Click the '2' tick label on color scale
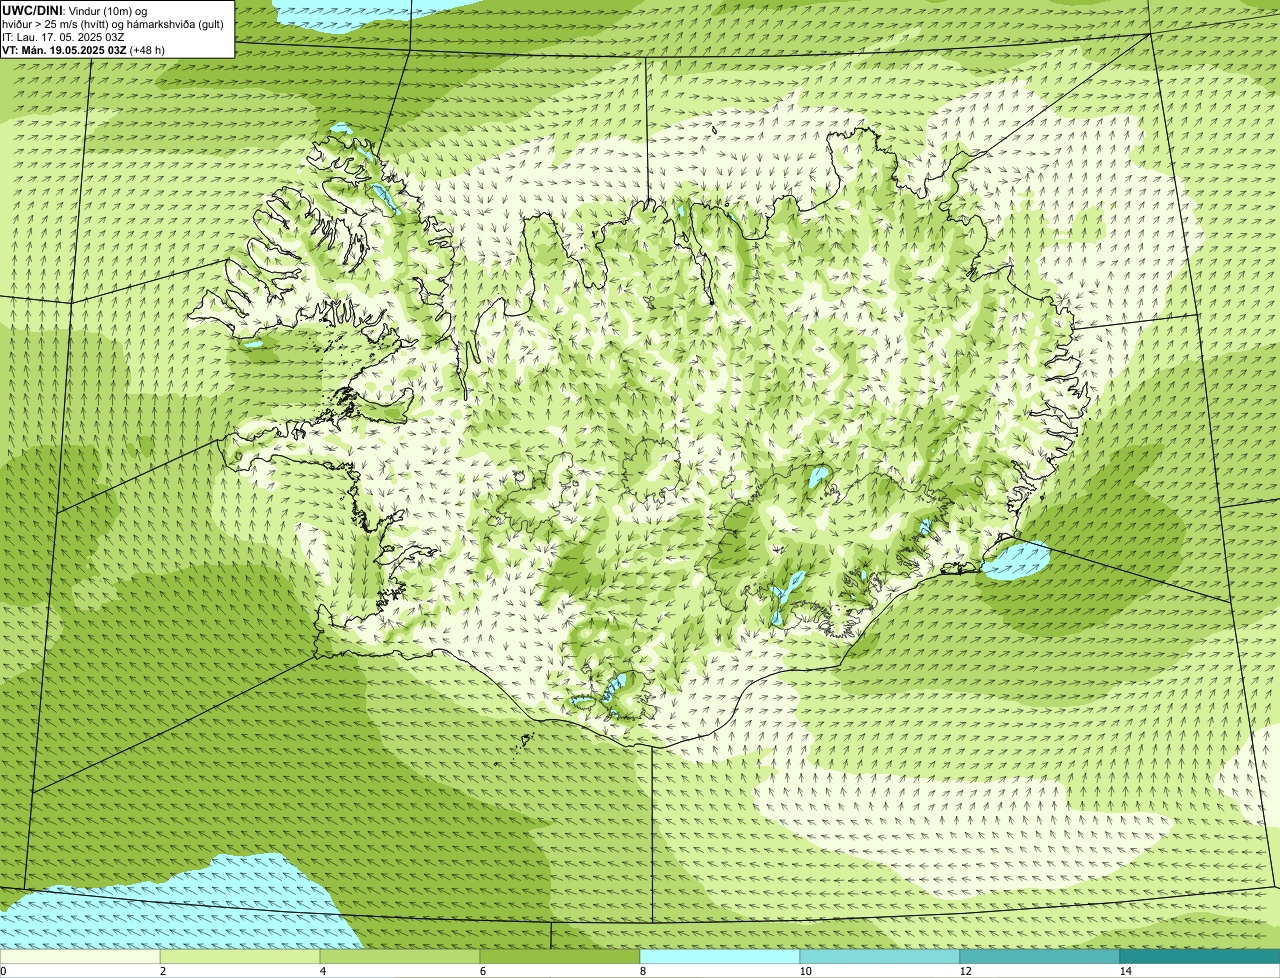1280x978 pixels. tap(162, 971)
